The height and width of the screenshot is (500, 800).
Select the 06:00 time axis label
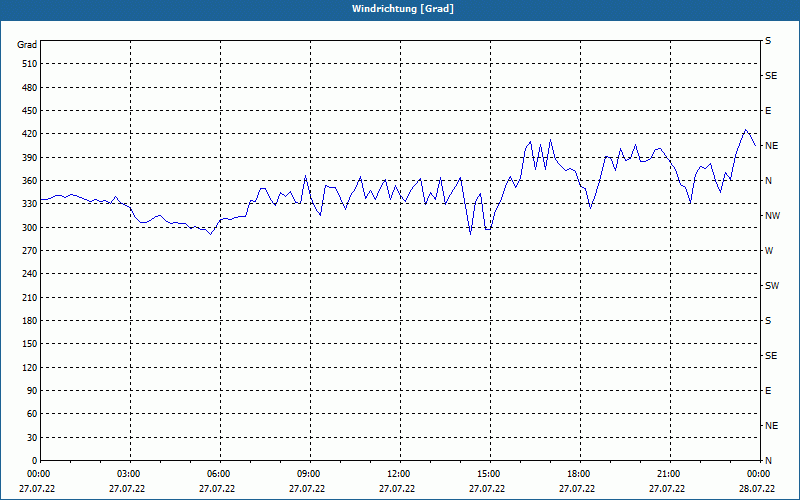tap(219, 474)
